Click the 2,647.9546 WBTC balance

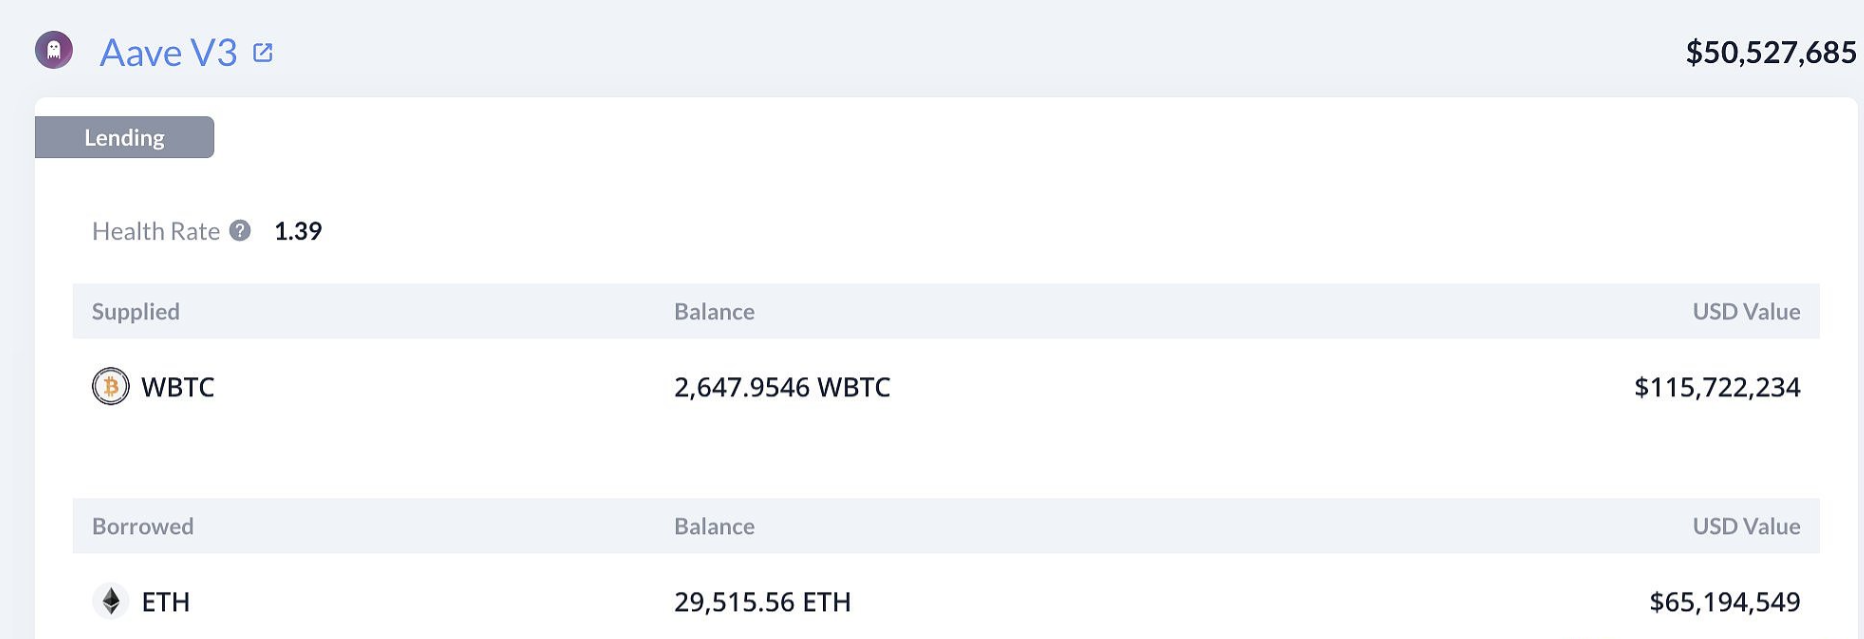pyautogui.click(x=782, y=387)
